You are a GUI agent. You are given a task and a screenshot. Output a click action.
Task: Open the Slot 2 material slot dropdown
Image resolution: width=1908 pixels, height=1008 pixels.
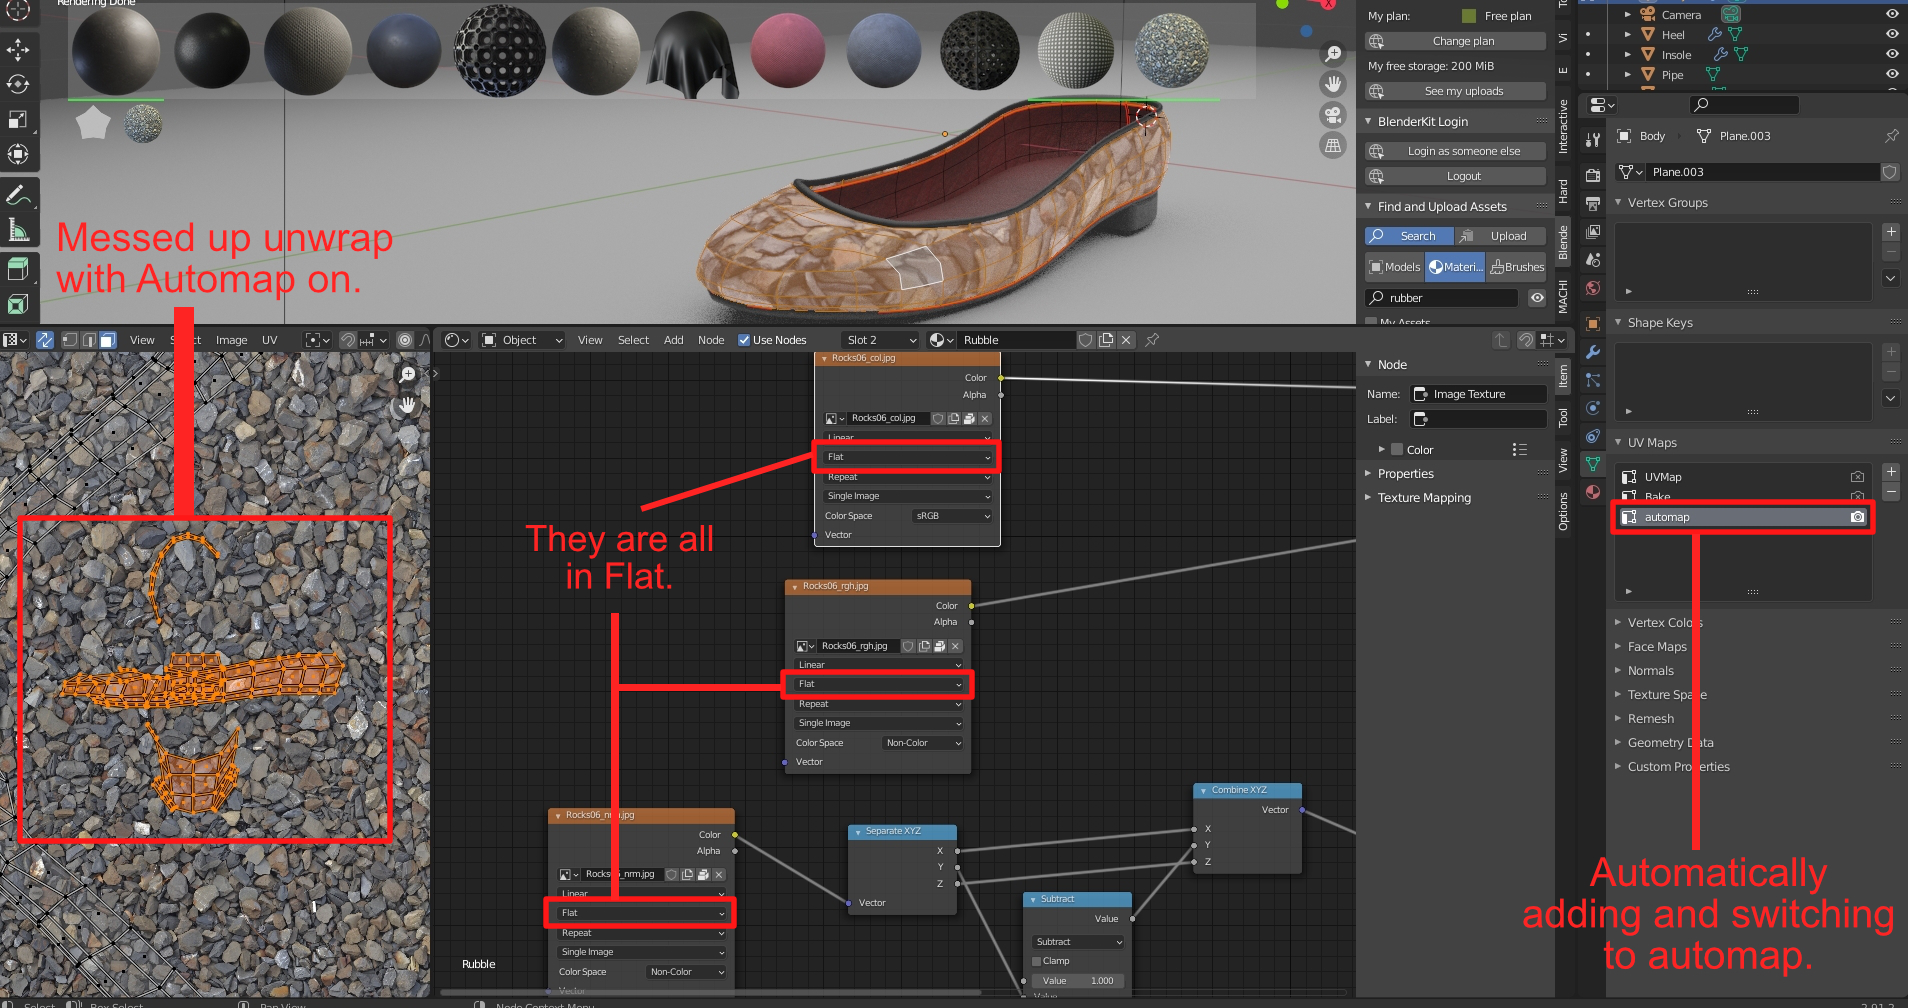click(x=880, y=340)
